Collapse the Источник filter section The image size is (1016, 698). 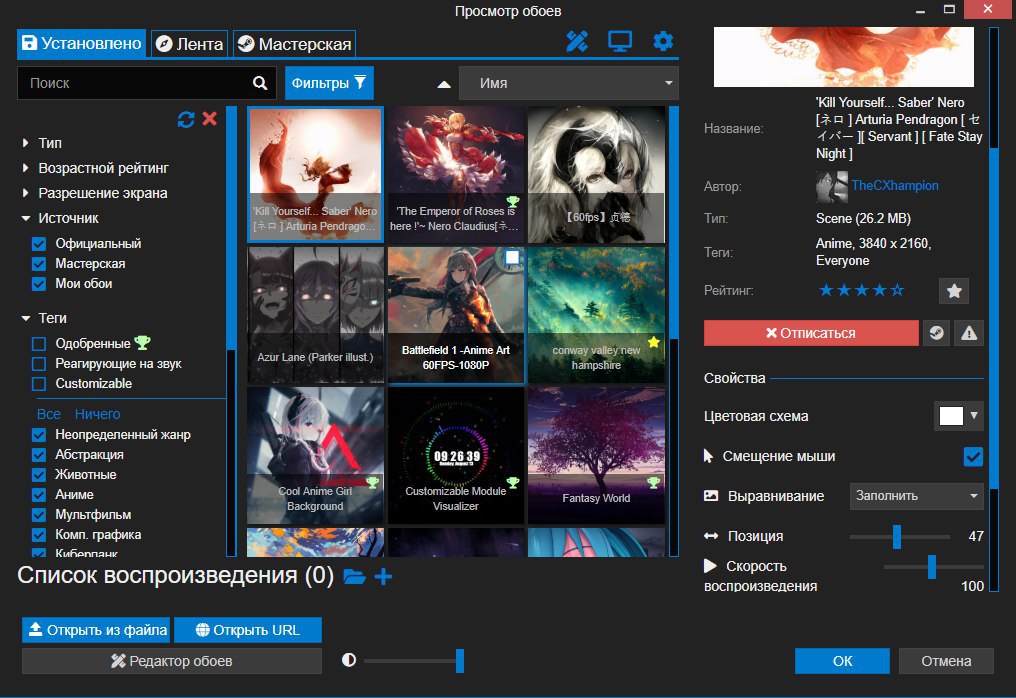tap(60, 218)
